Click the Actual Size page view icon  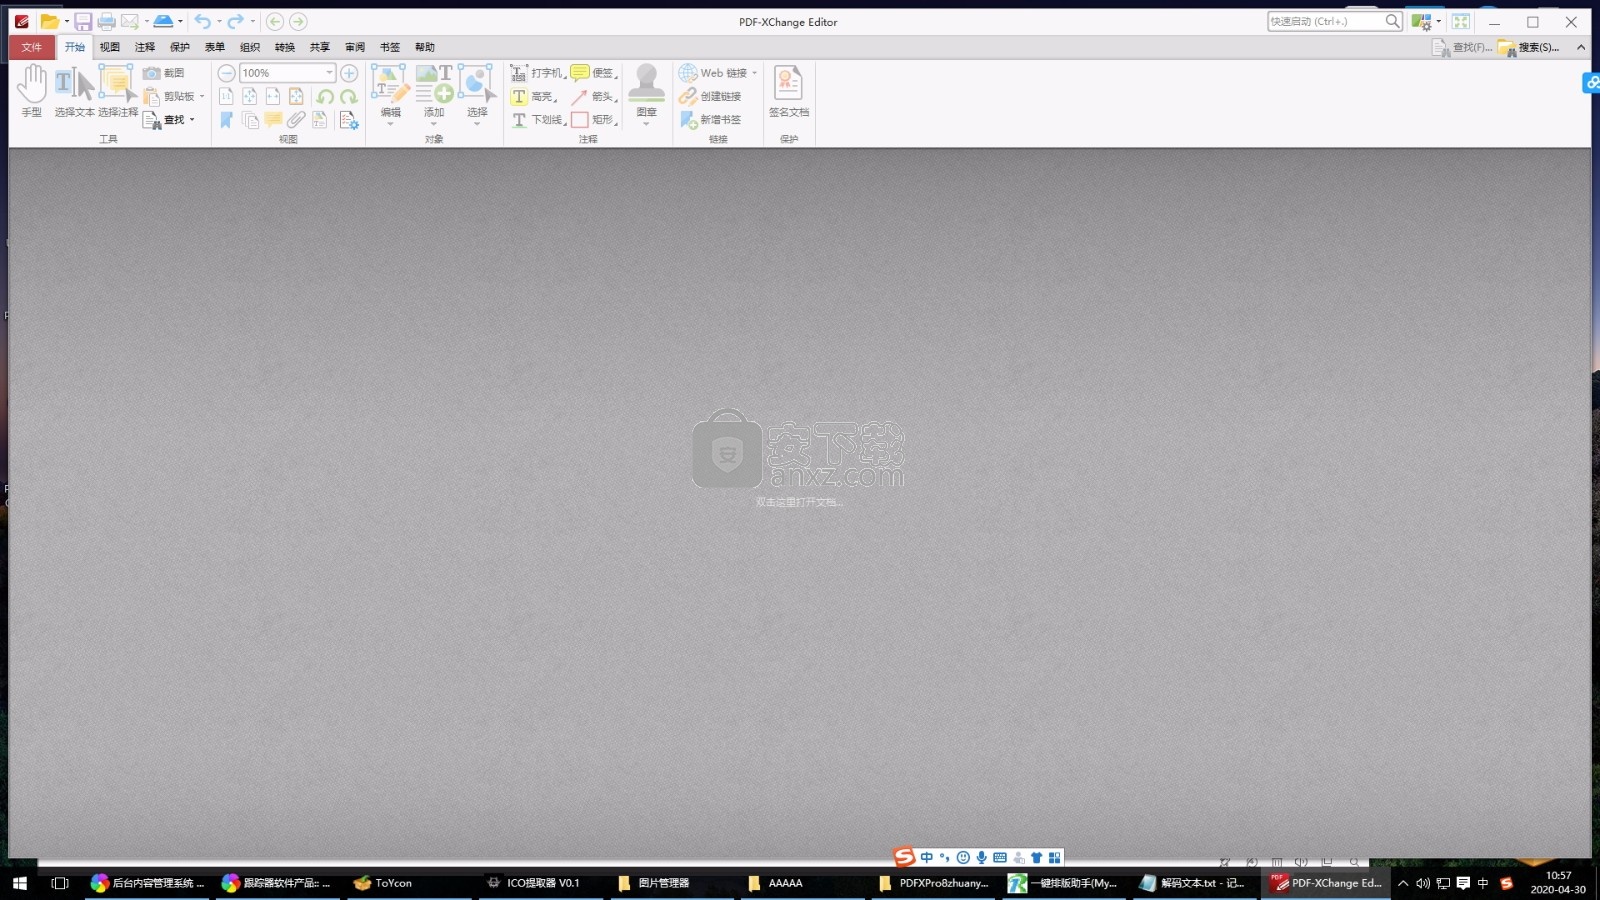(x=226, y=96)
